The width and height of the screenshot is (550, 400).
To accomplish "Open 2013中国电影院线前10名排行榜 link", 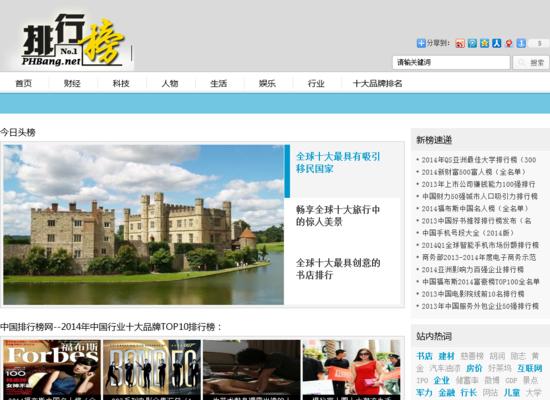I will tap(472, 294).
